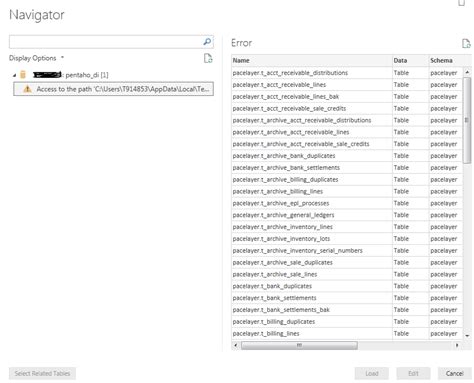Click the Load button
Screen dimensions: 474x383
(x=371, y=373)
